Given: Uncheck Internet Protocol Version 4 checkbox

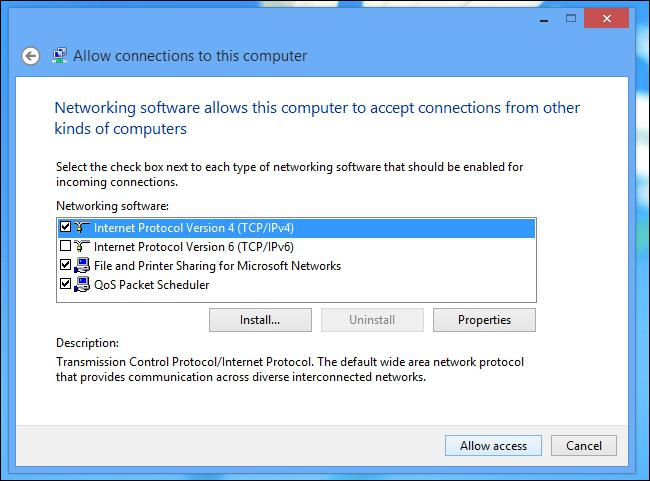Looking at the screenshot, I should point(65,227).
